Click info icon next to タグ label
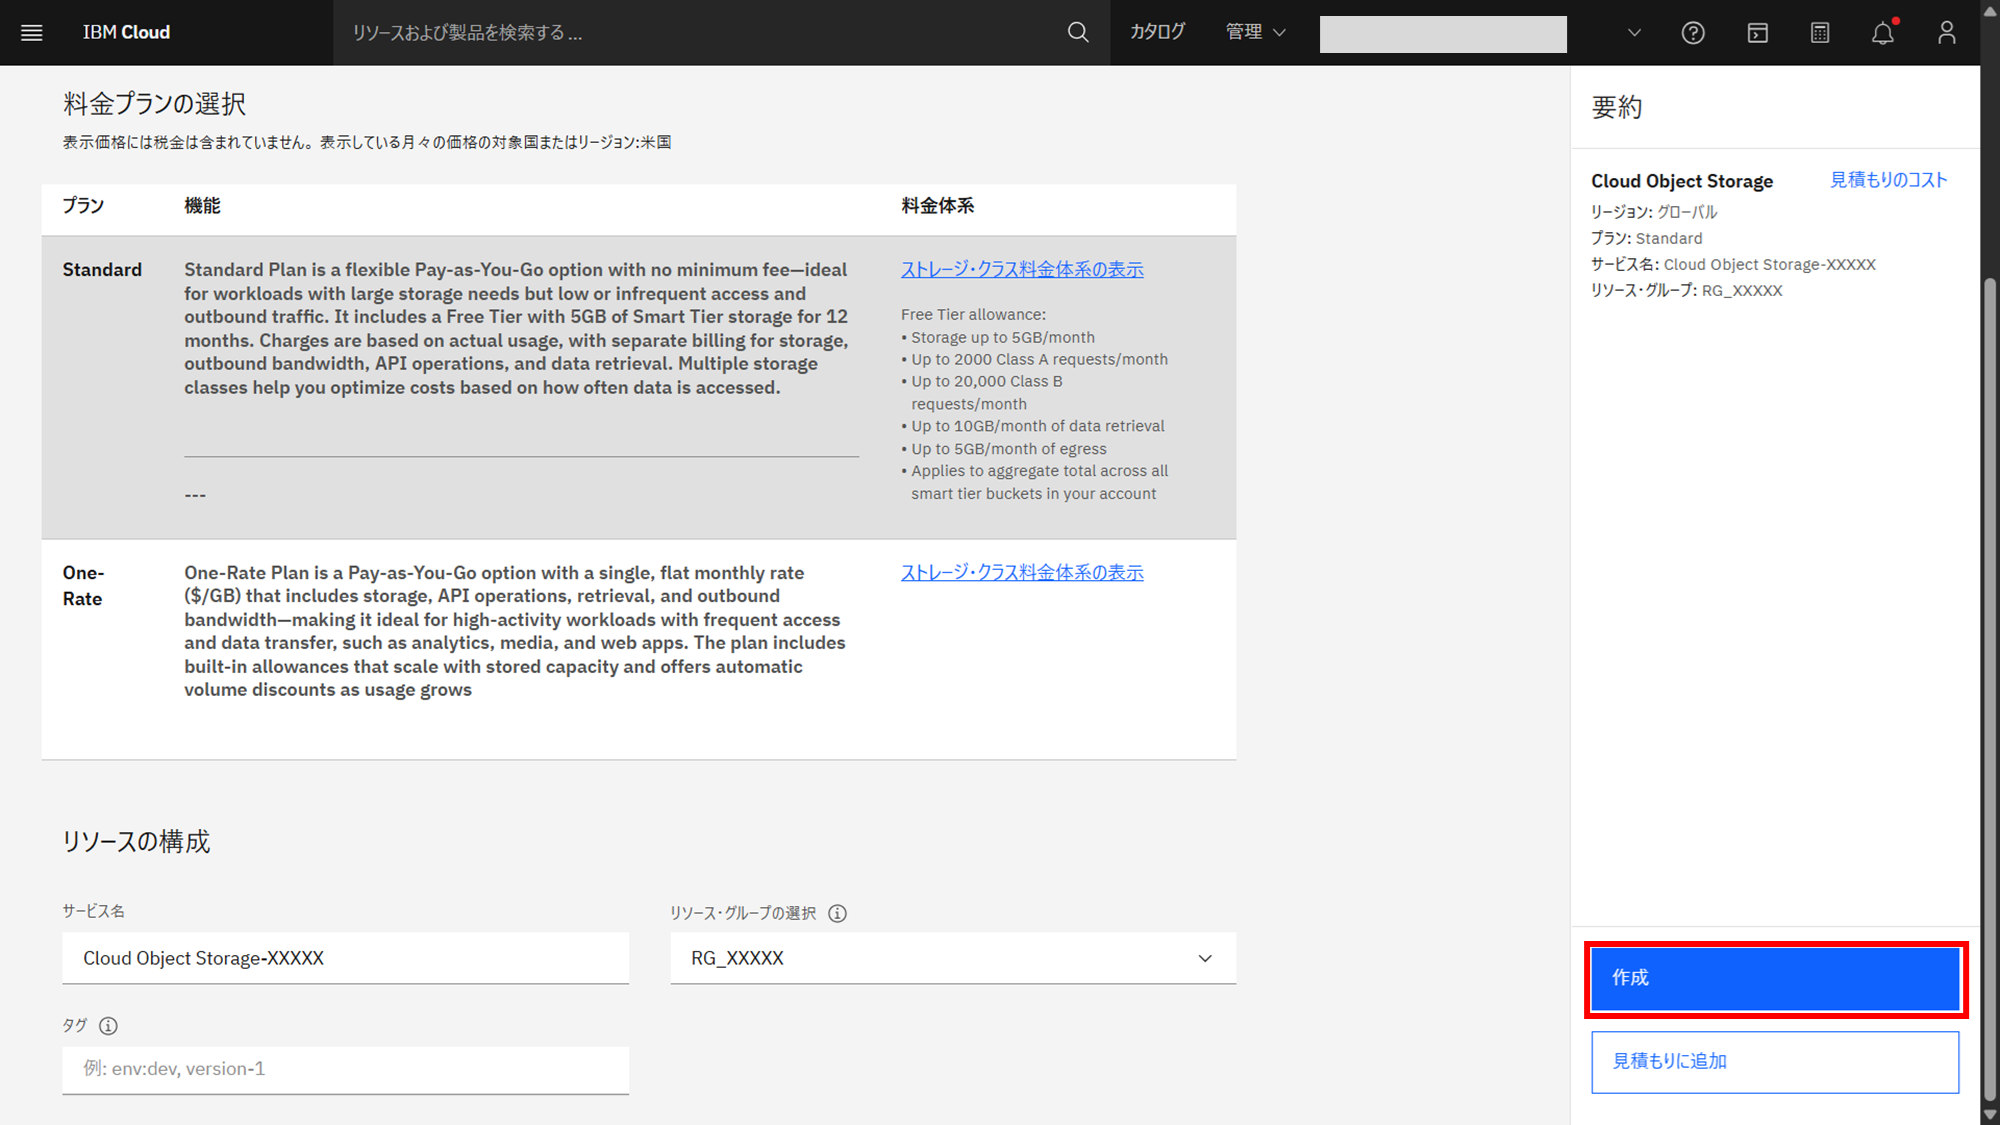Image resolution: width=2000 pixels, height=1125 pixels. pos(108,1026)
